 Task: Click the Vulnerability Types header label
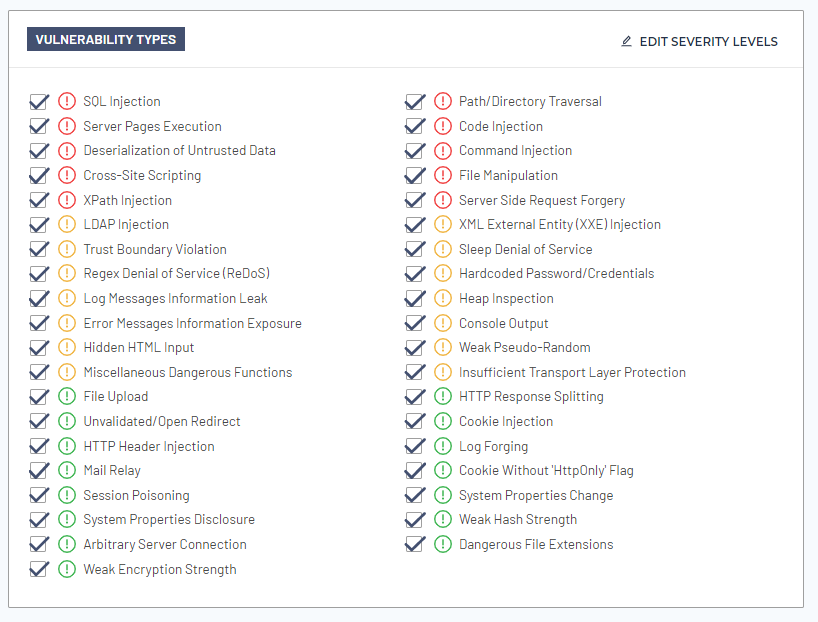[x=106, y=40]
